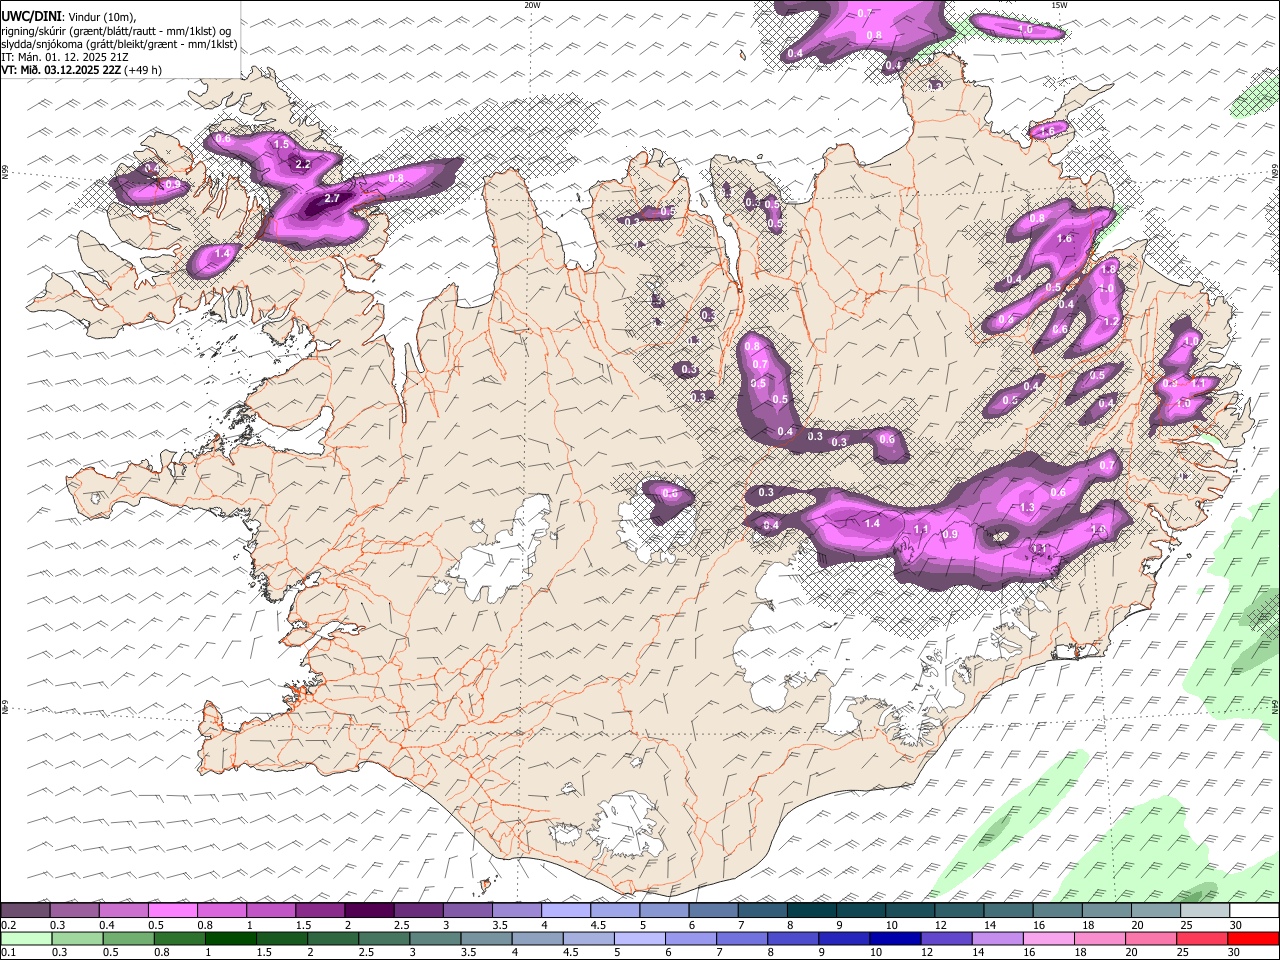
Task: Click the 1.5 precipitation value on map
Action: 281,145
